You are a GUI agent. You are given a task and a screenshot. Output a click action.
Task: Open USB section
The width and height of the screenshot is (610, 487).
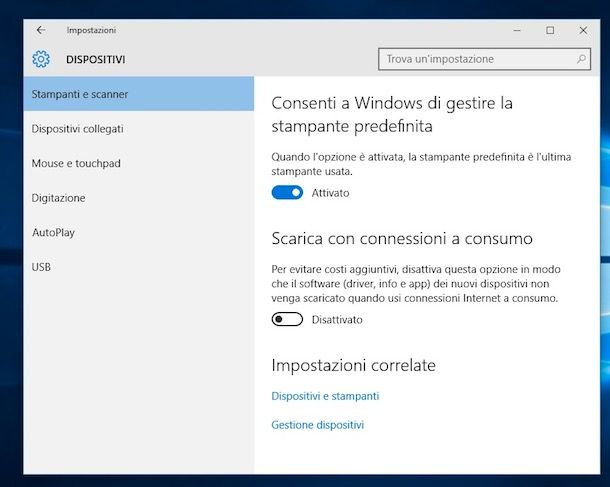138,267
